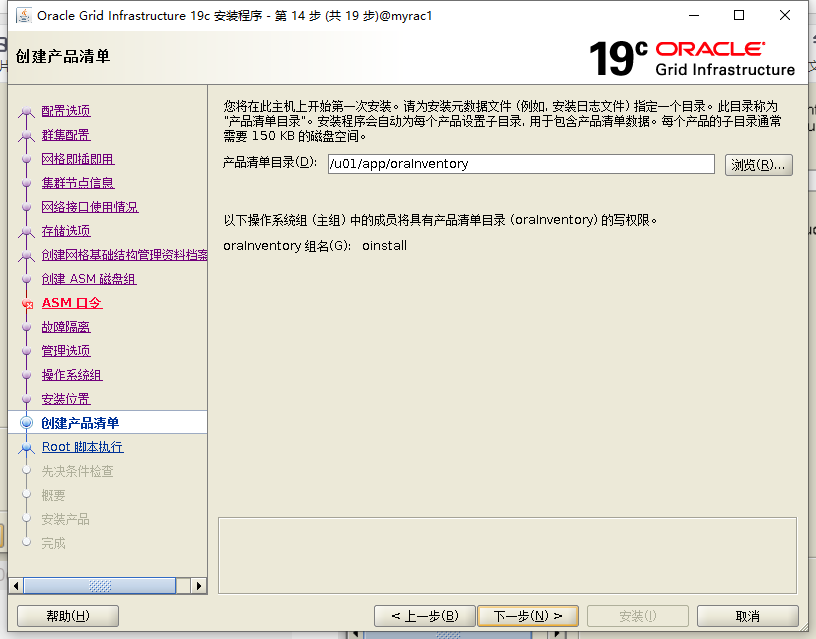The image size is (816, 639).
Task: Open 创建网格基础结构管理资料档案 step
Action: [124, 254]
